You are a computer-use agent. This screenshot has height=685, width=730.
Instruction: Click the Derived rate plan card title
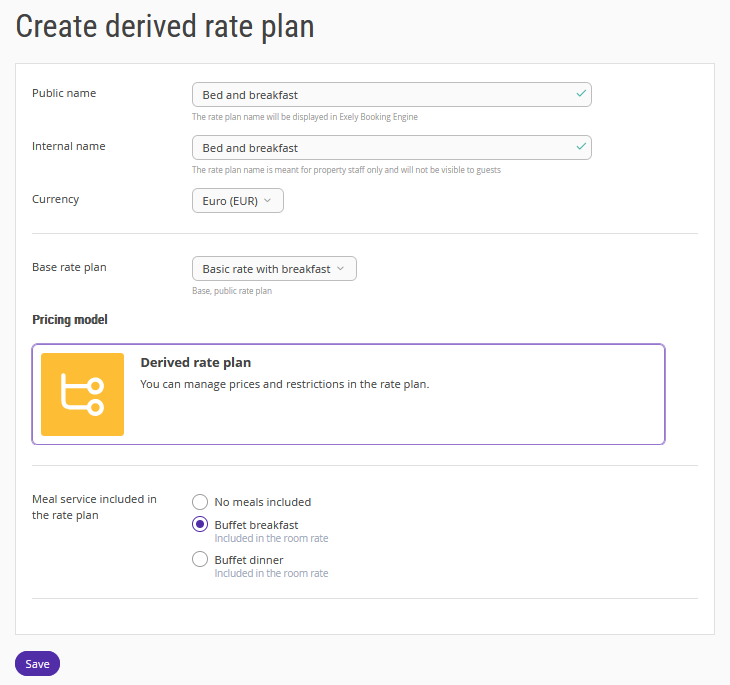pyautogui.click(x=195, y=362)
